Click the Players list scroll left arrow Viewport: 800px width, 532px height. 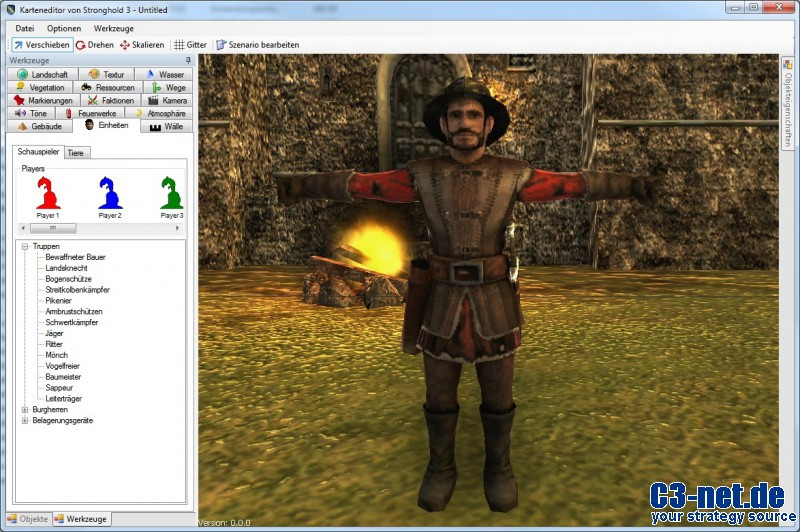[x=23, y=228]
